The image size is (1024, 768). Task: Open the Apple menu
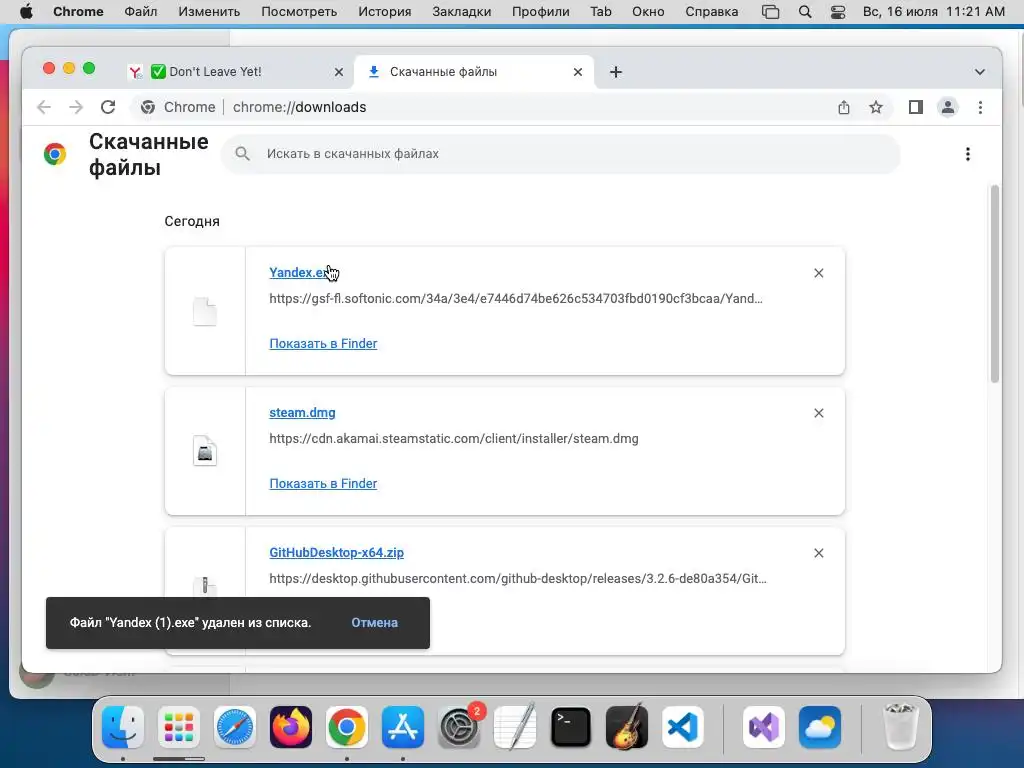(26, 12)
